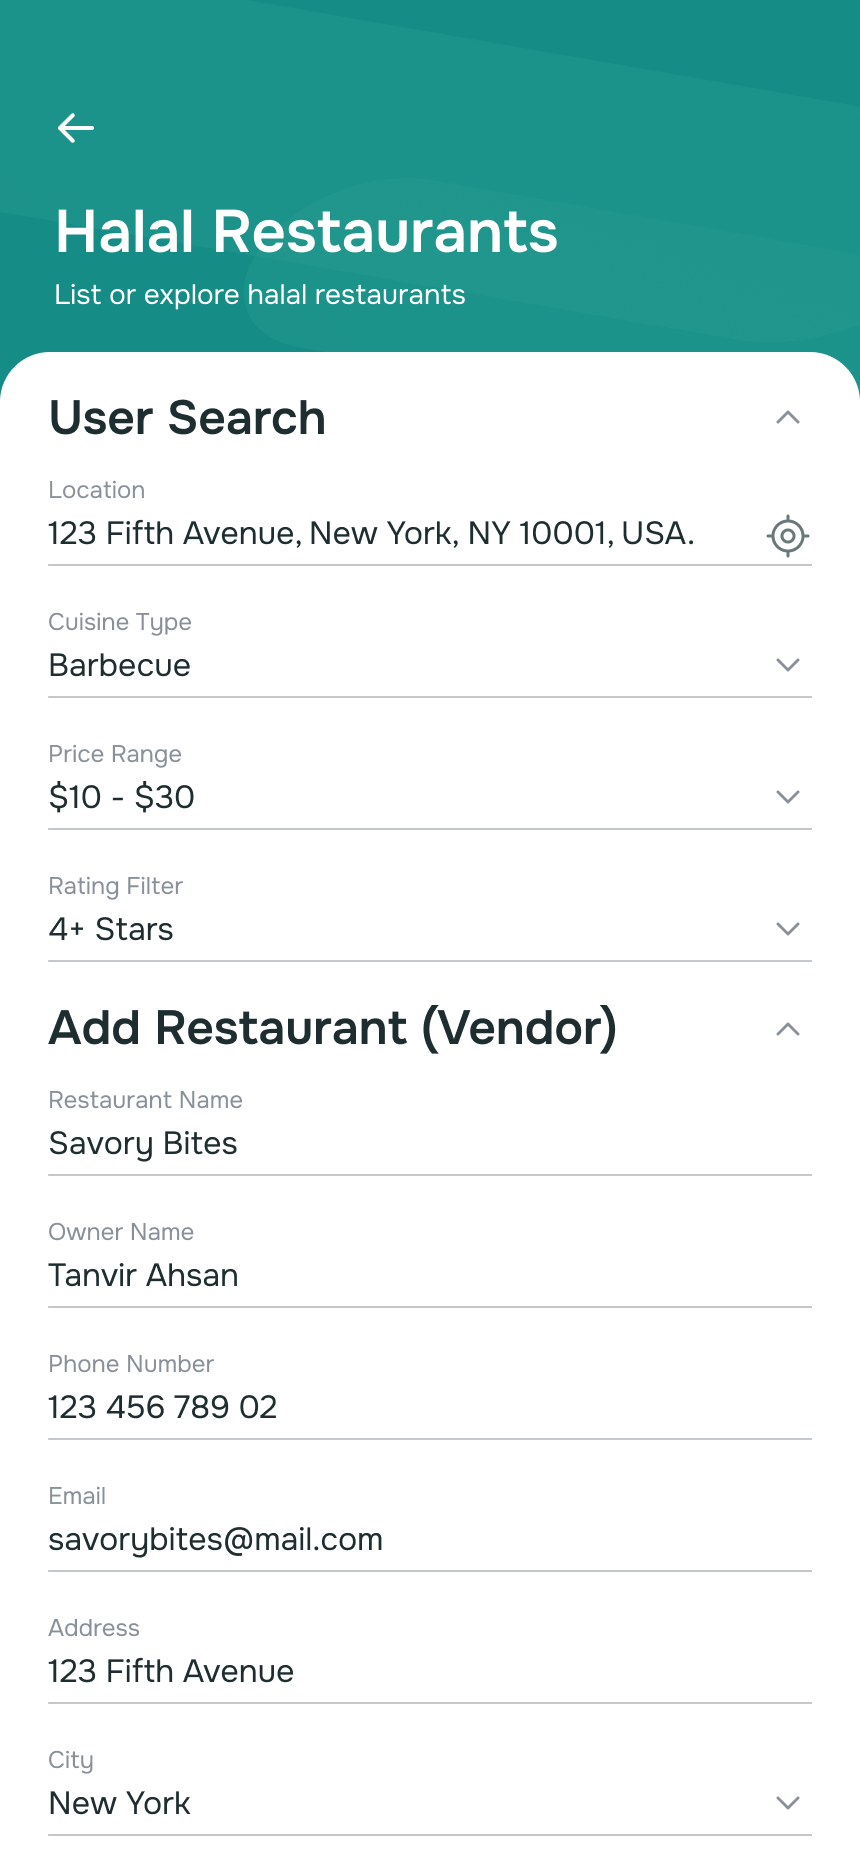Select the $10 - $30 price value

(122, 798)
